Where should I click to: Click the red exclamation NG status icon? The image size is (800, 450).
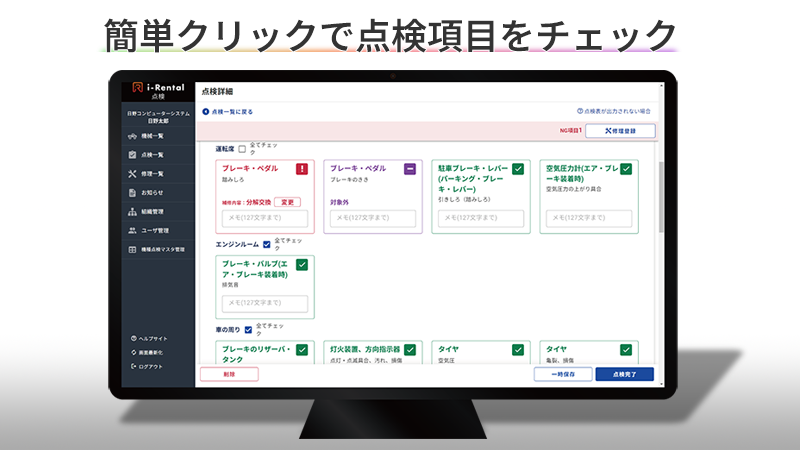[303, 170]
